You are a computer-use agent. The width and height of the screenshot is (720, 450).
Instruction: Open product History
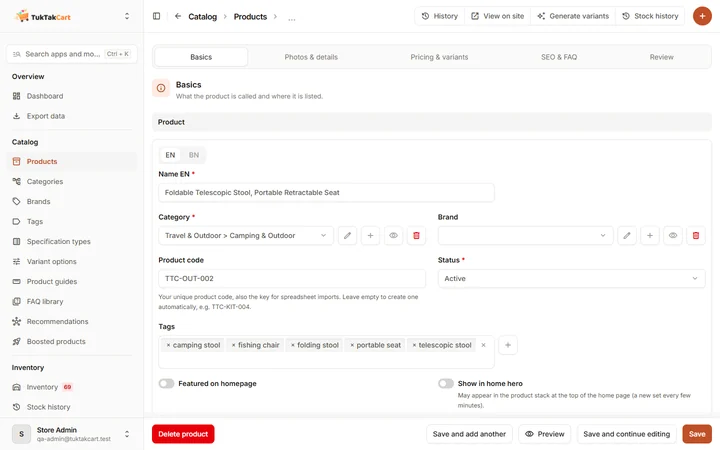click(x=440, y=16)
